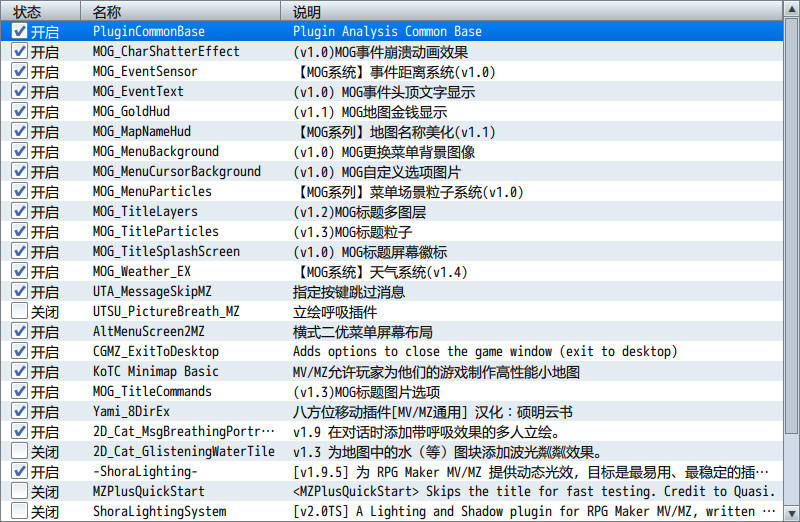The height and width of the screenshot is (522, 800).
Task: Sort by the 名称 column header
Action: [x=181, y=11]
